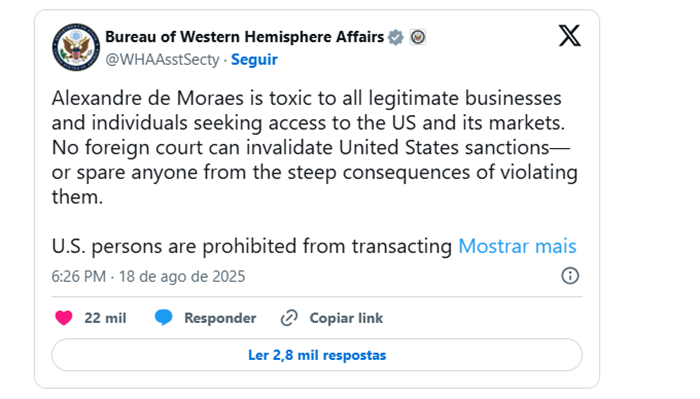Open the X logo link

pos(570,36)
